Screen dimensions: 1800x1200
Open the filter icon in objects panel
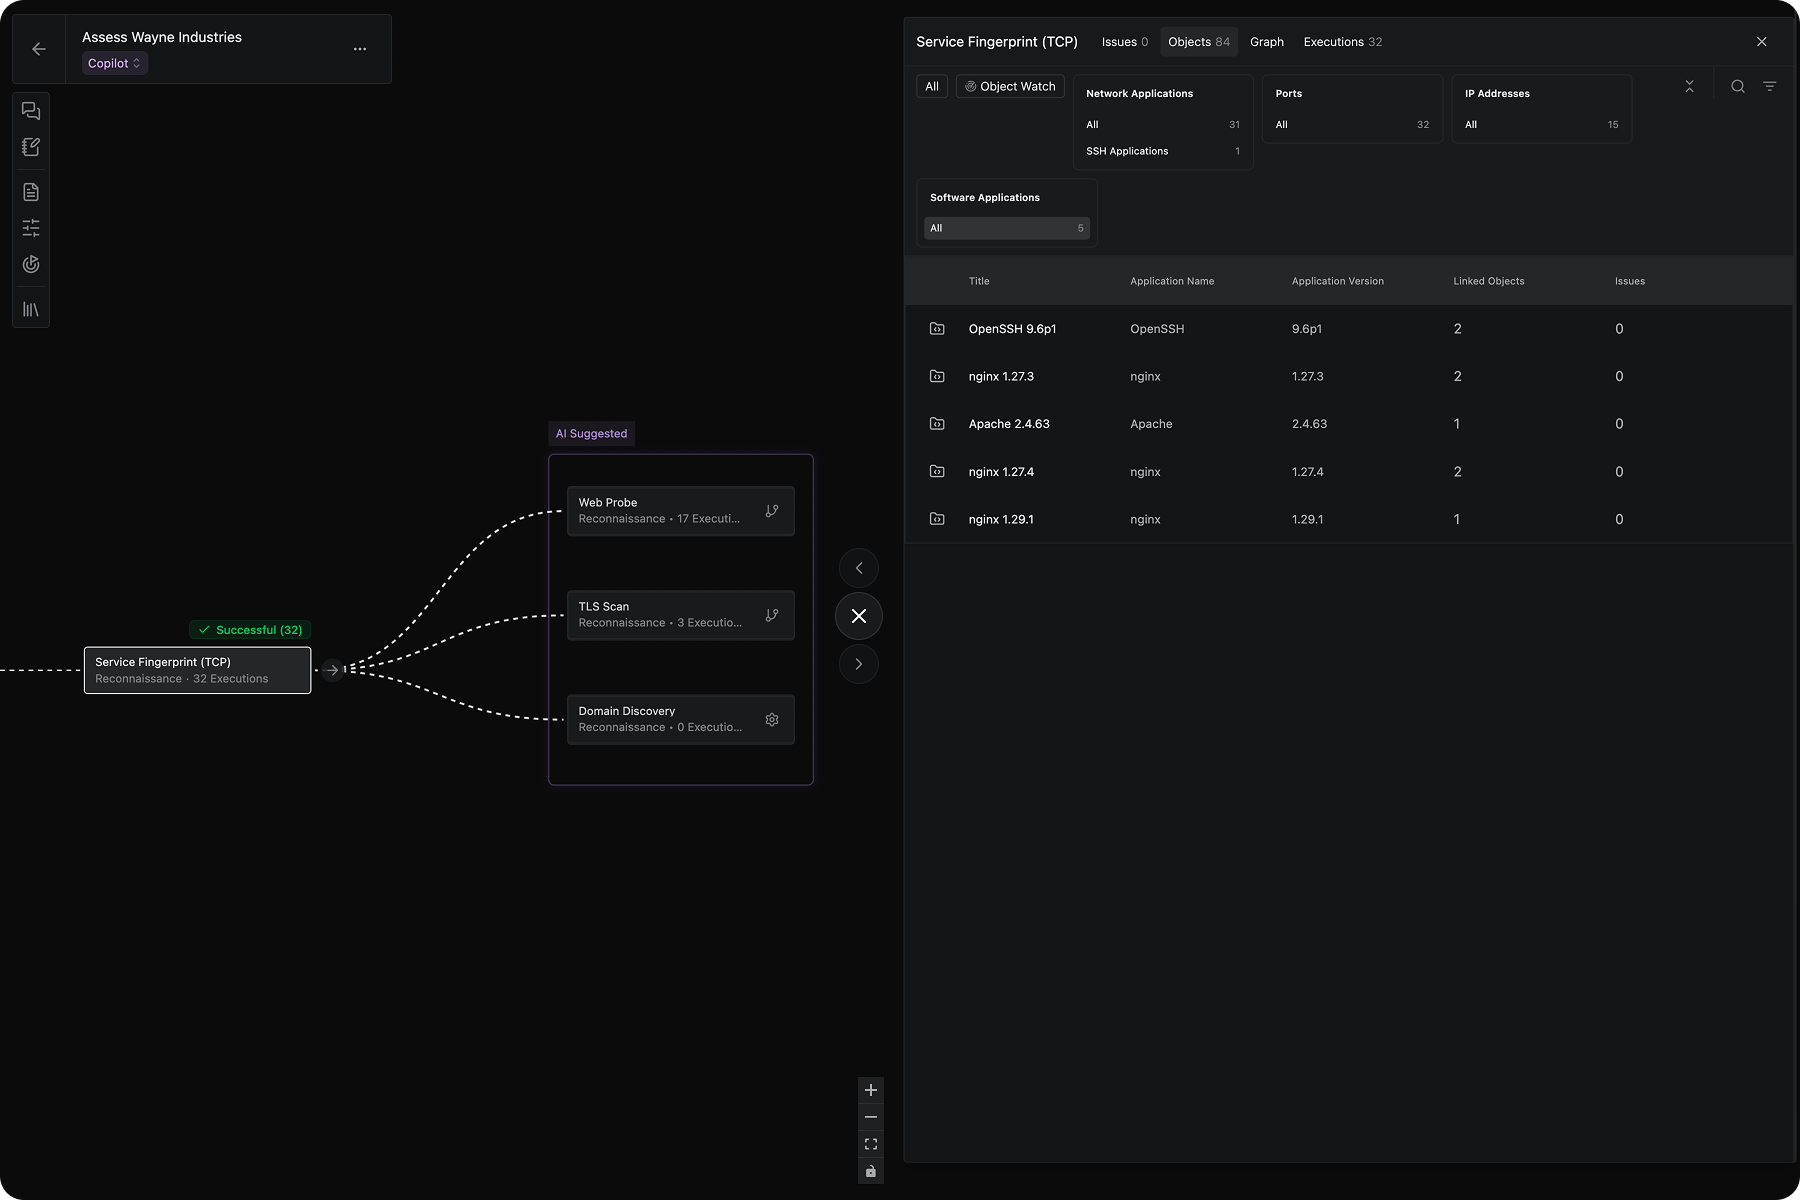pyautogui.click(x=1770, y=87)
